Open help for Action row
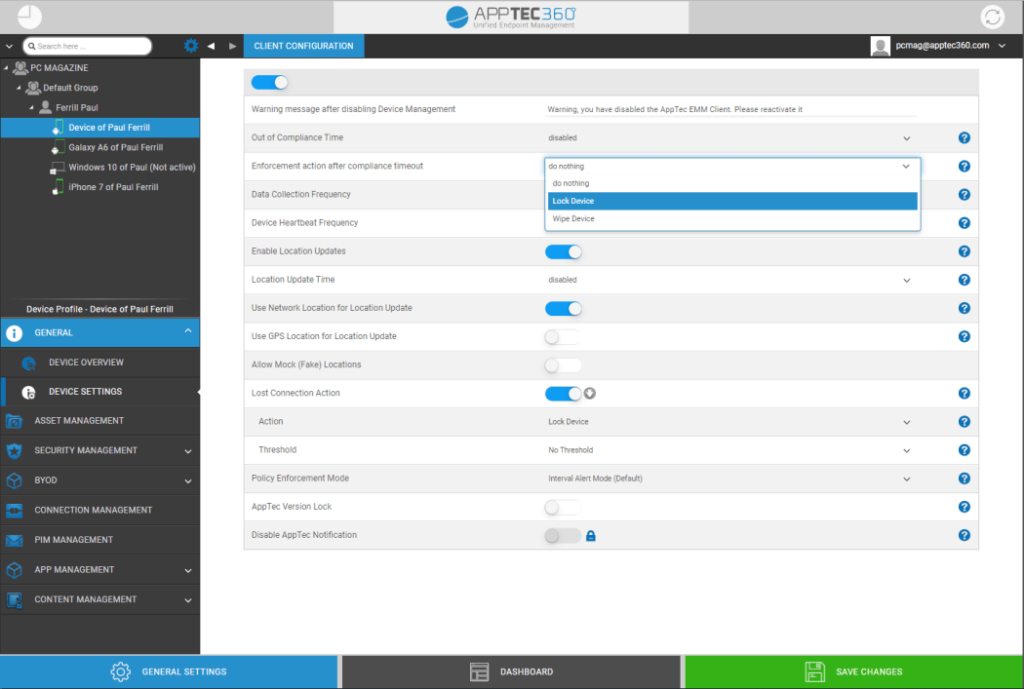Image resolution: width=1024 pixels, height=689 pixels. [x=964, y=422]
